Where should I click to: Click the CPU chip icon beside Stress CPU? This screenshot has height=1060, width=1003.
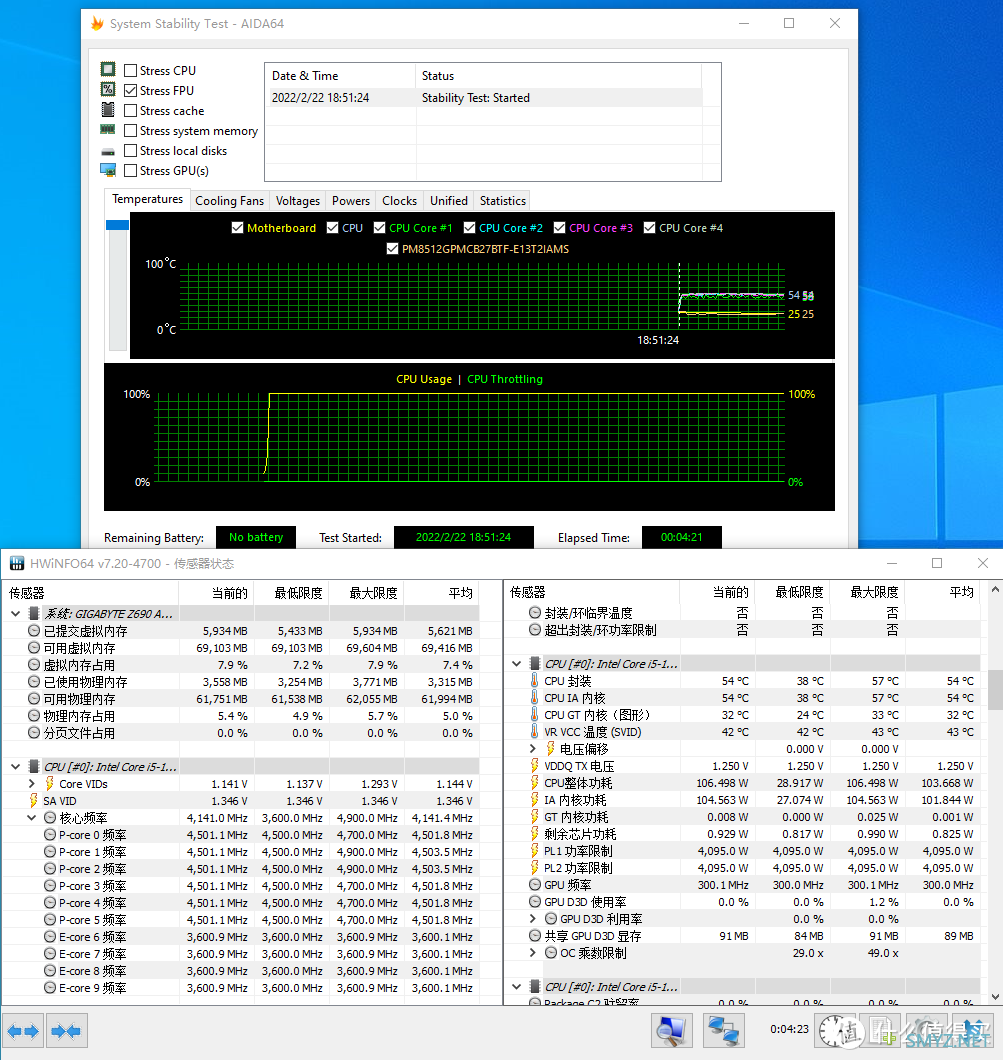[x=108, y=69]
